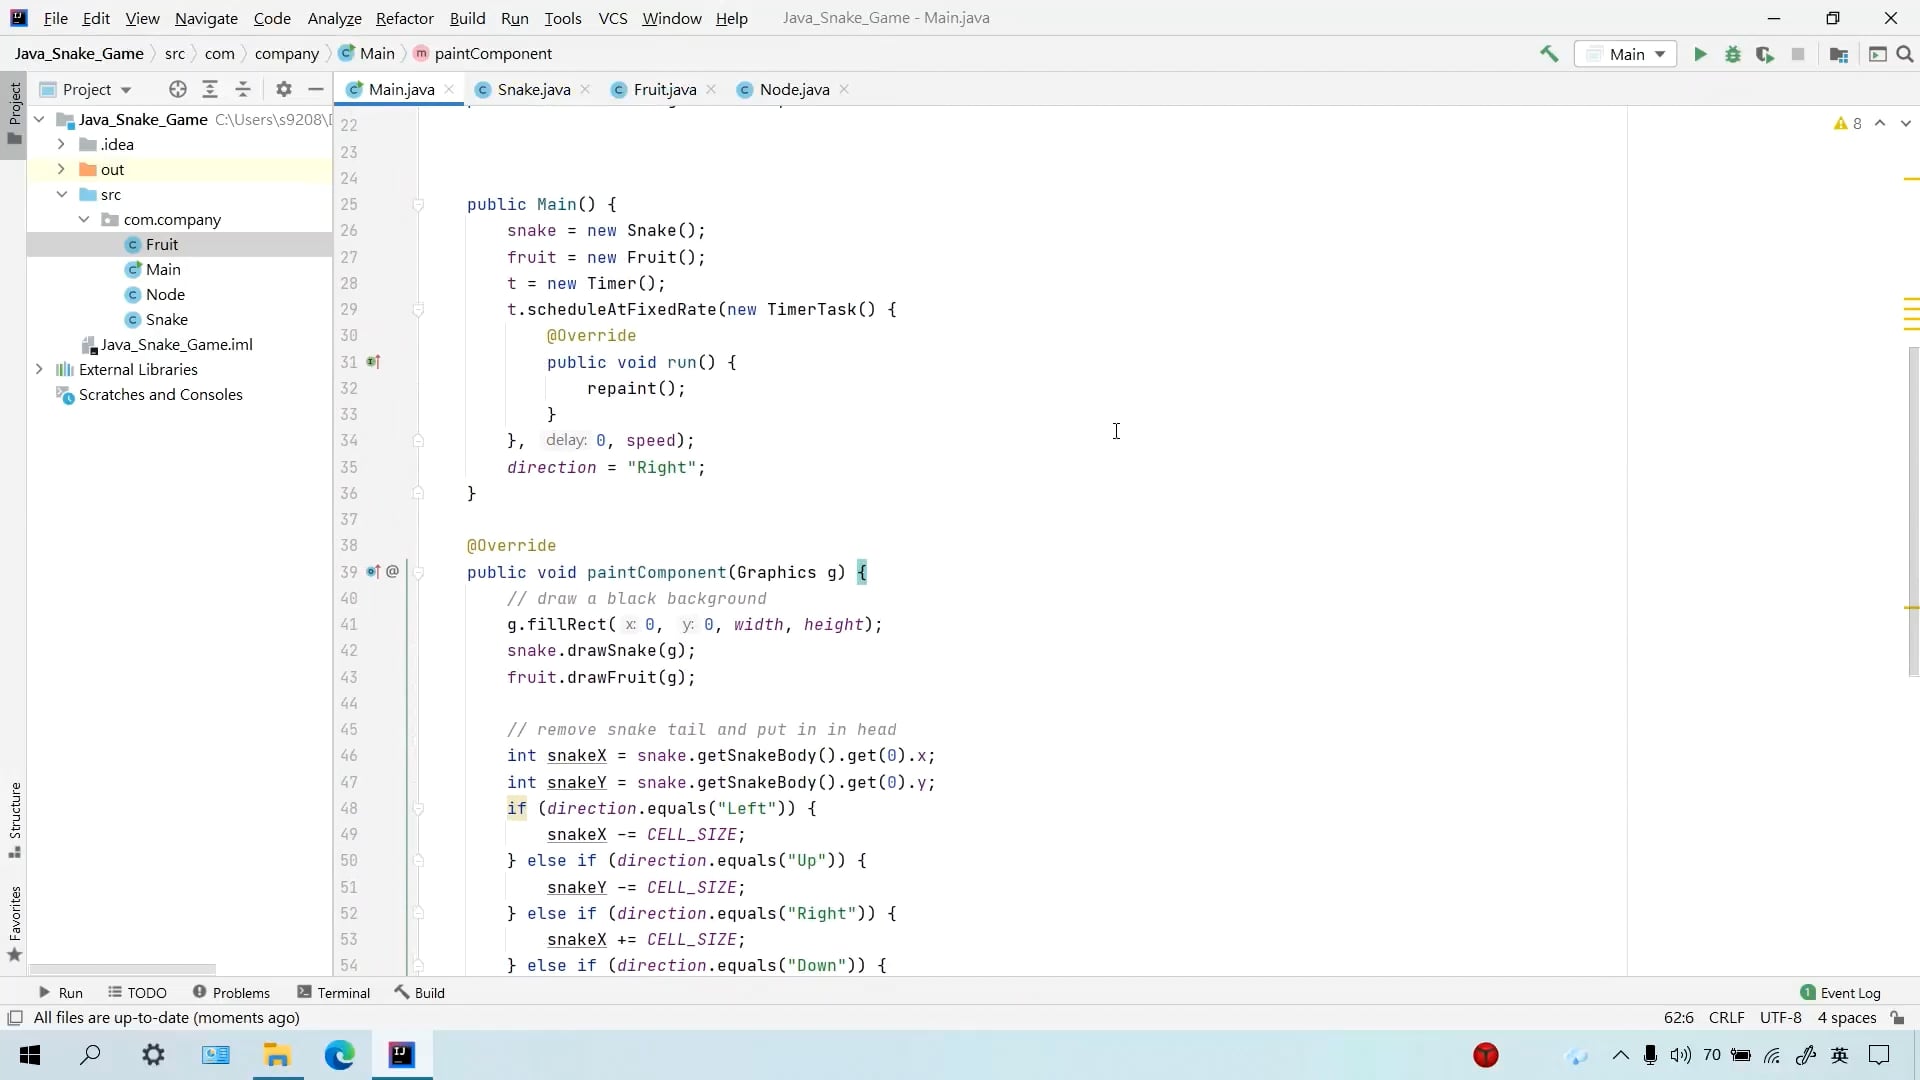
Task: Open the Project panel settings gear
Action: (x=284, y=89)
